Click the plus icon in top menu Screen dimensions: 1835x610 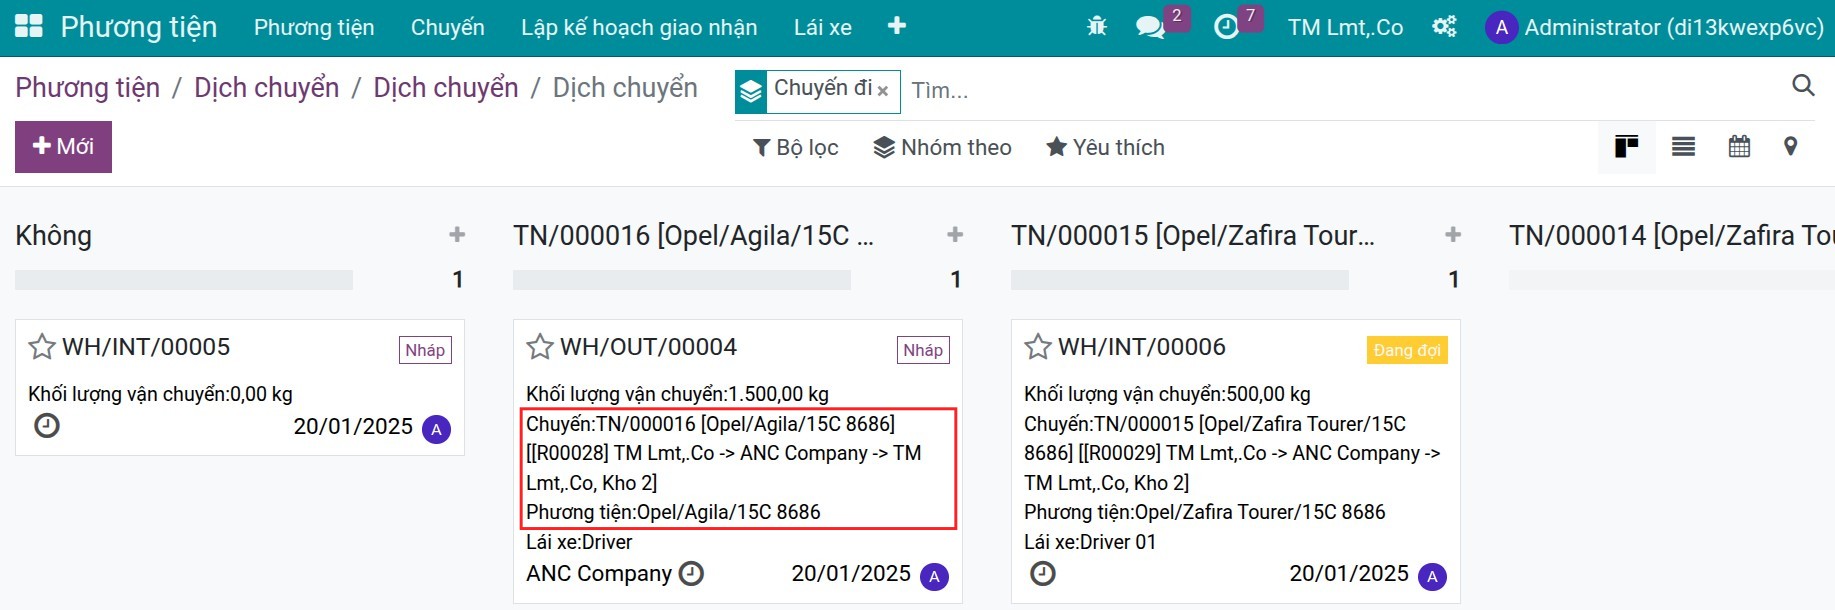coord(897,26)
